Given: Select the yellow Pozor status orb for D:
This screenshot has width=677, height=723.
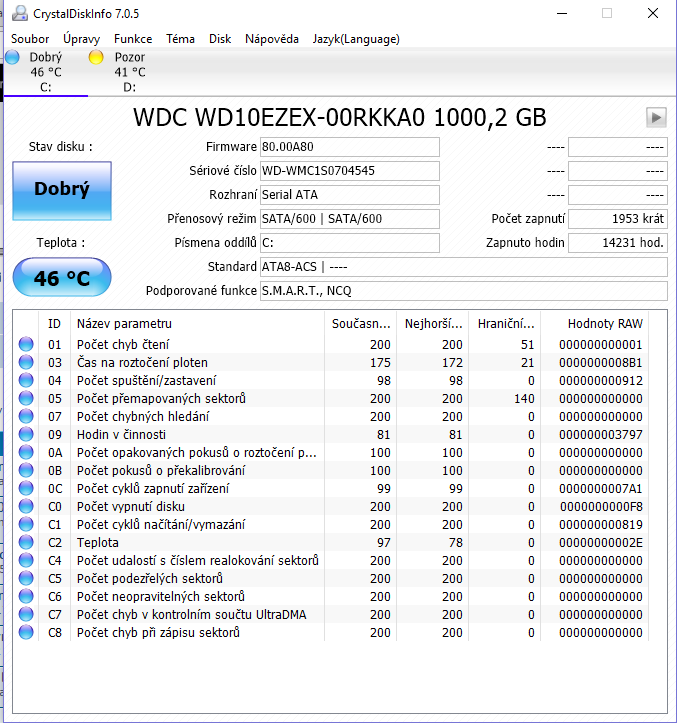Looking at the screenshot, I should pyautogui.click(x=96, y=57).
